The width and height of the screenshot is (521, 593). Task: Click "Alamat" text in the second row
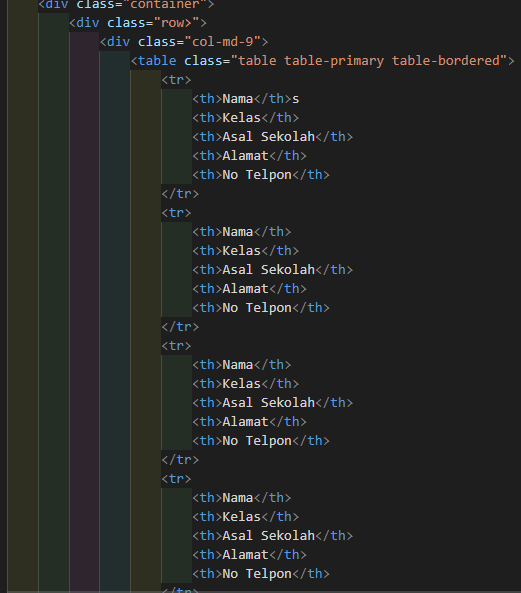(245, 289)
